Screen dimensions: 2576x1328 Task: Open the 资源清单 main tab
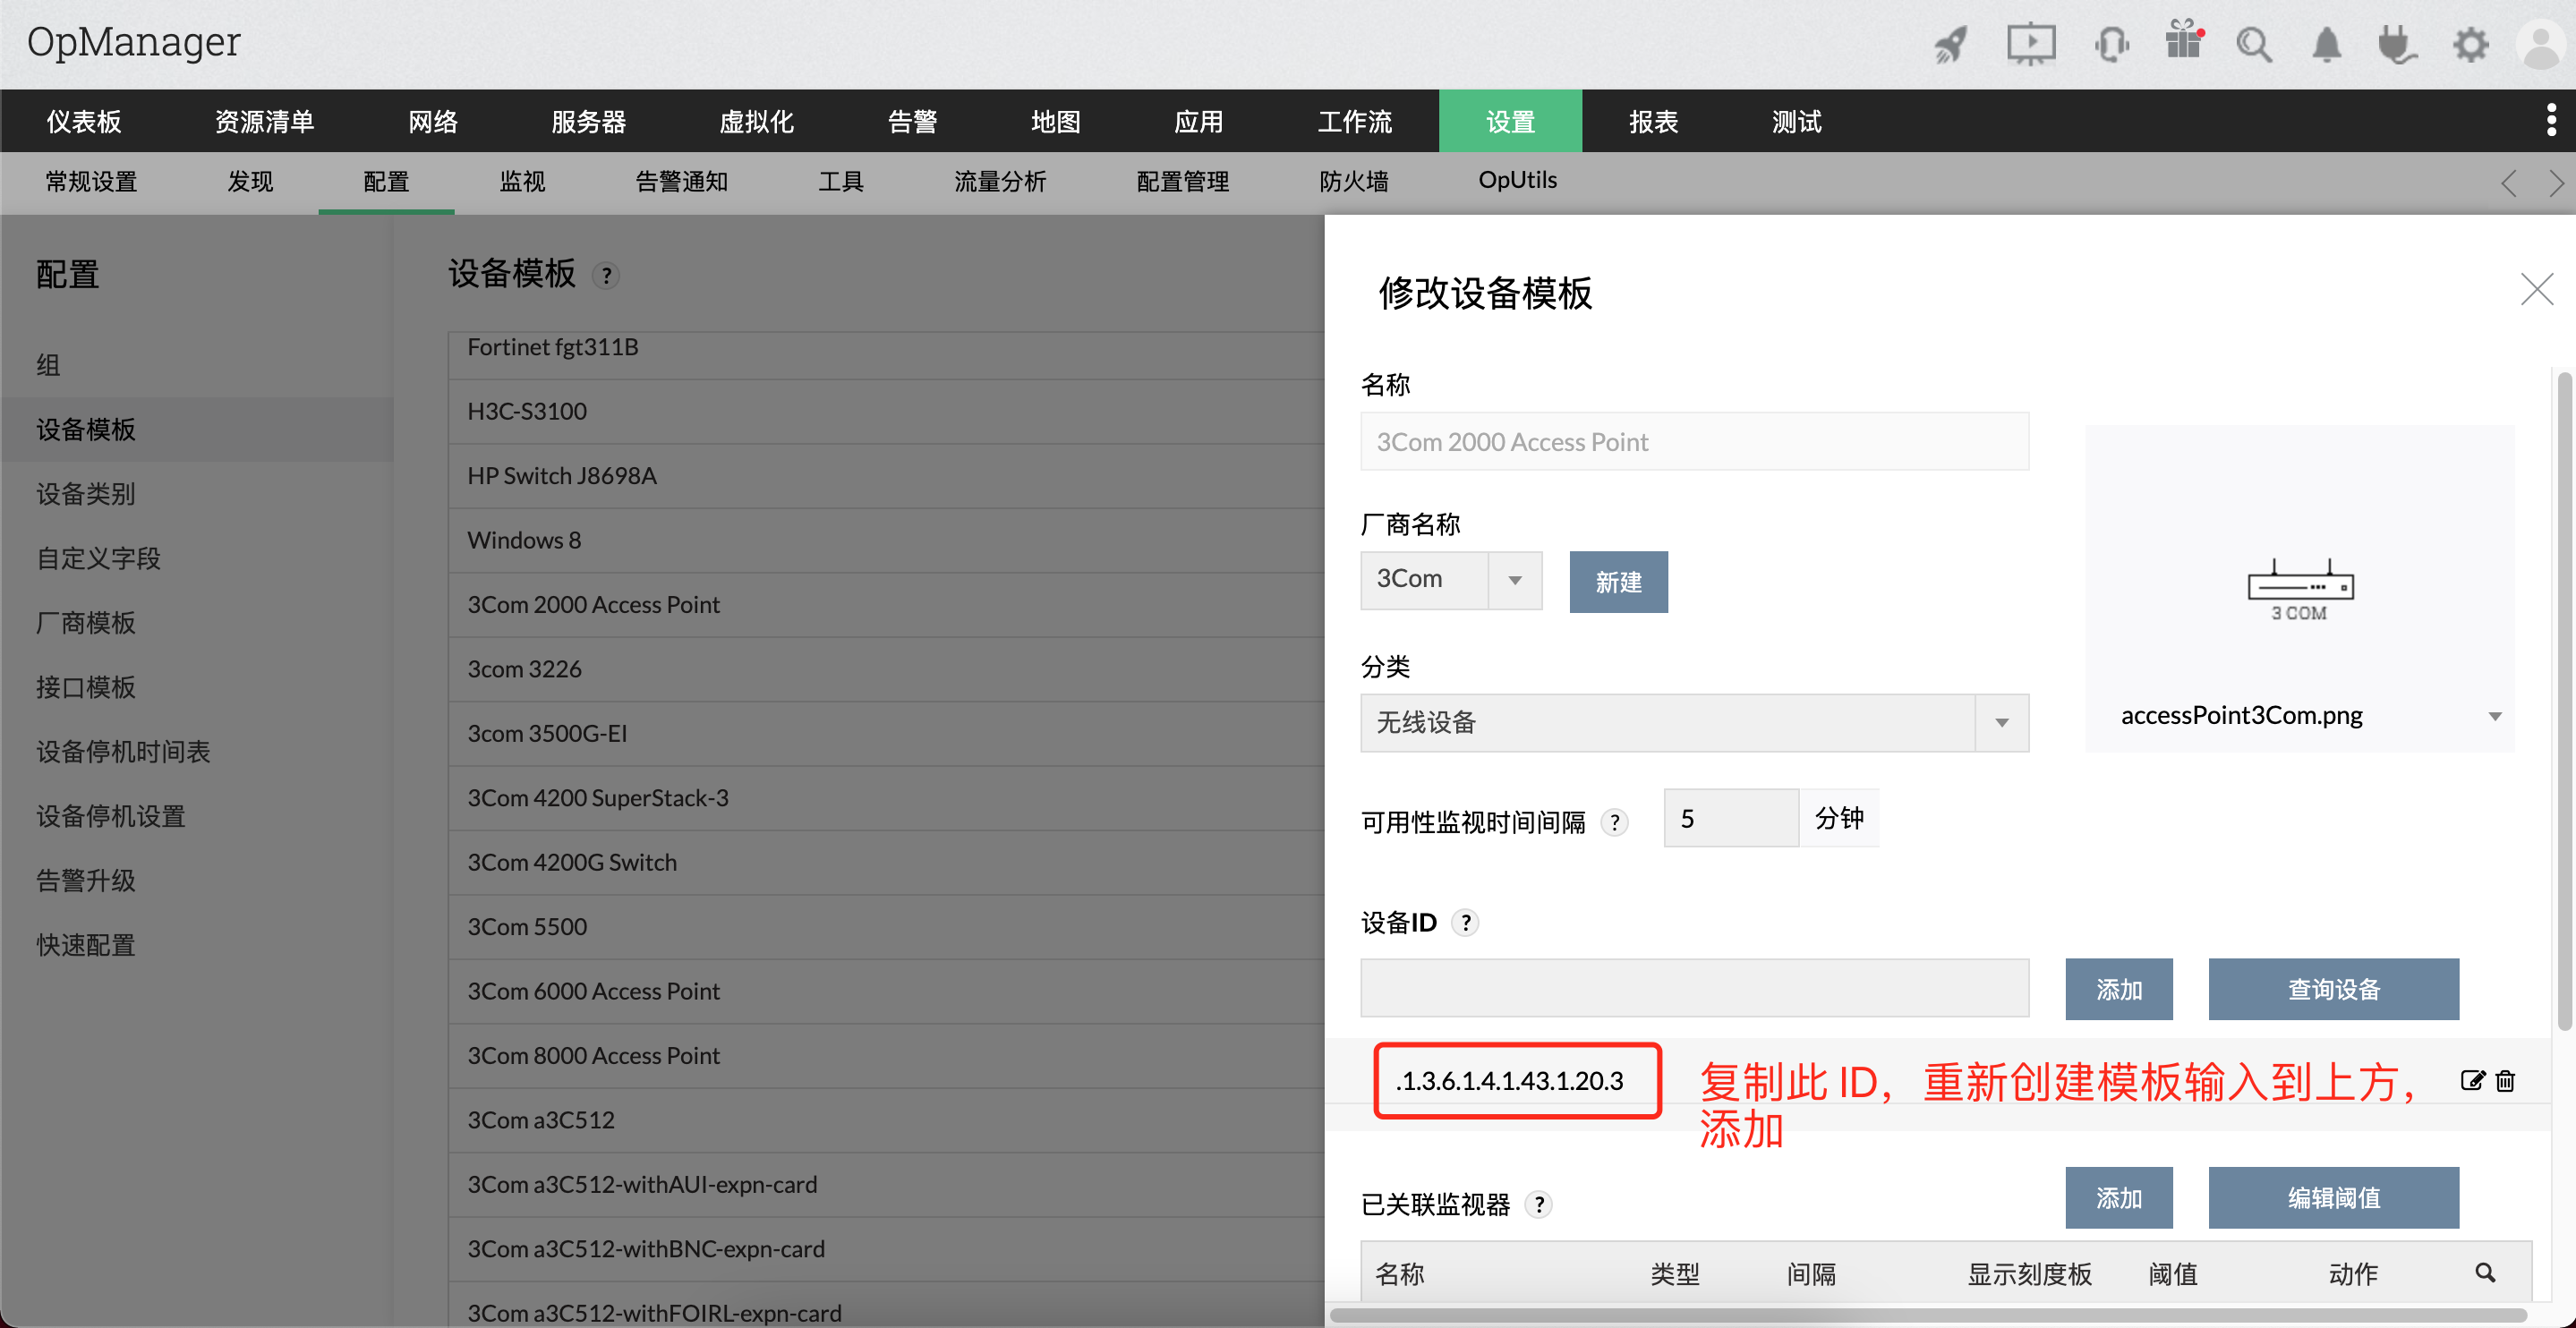coord(264,121)
